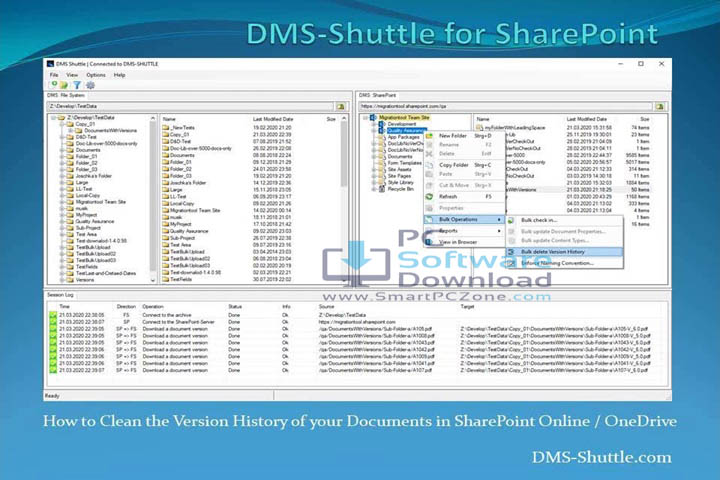This screenshot has height=480, width=720.
Task: Click down arrow of the tree scrollbar
Action: (153, 280)
